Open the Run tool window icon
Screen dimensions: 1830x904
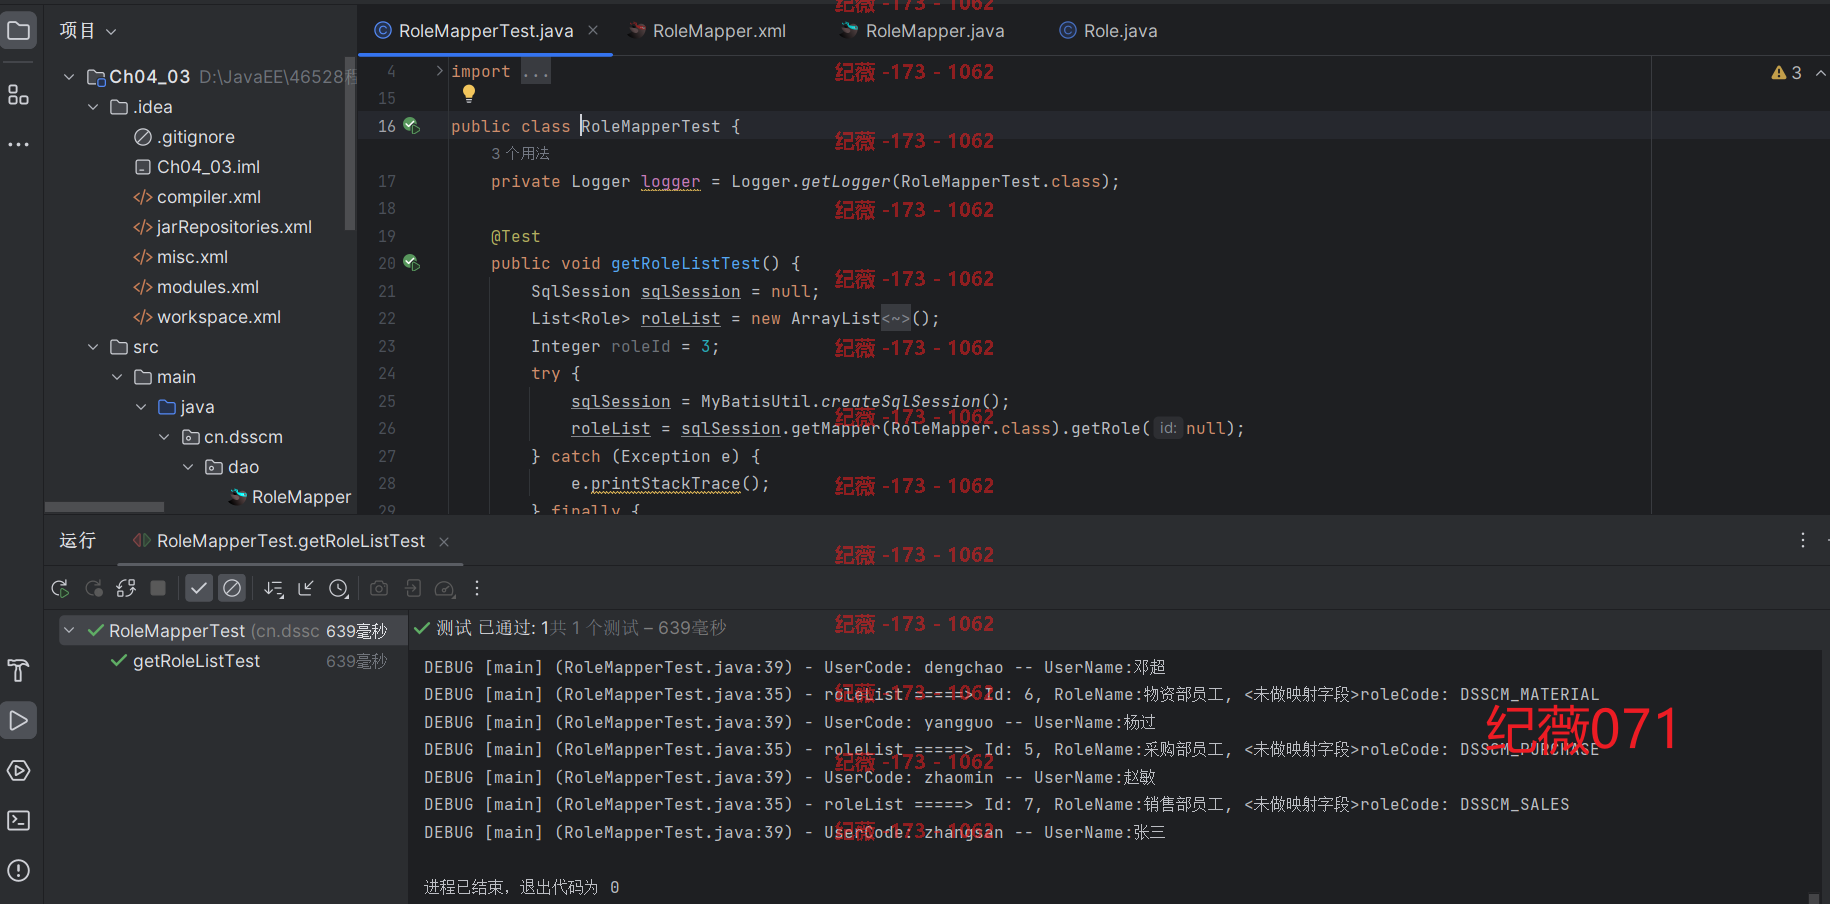pyautogui.click(x=18, y=720)
